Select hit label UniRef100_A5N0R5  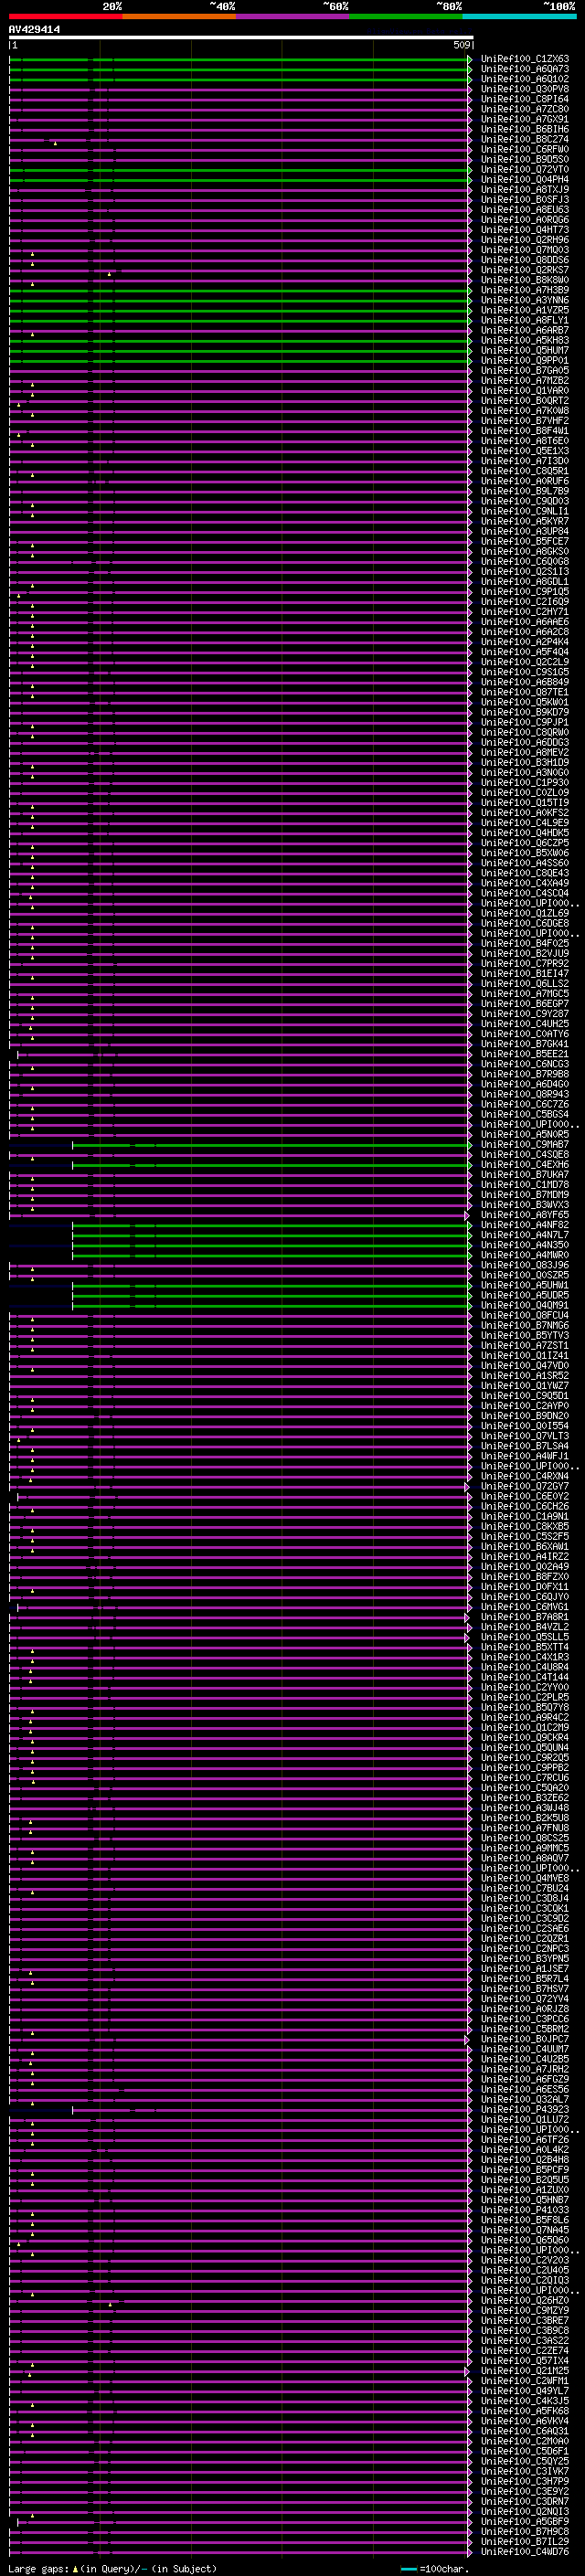pos(525,1135)
